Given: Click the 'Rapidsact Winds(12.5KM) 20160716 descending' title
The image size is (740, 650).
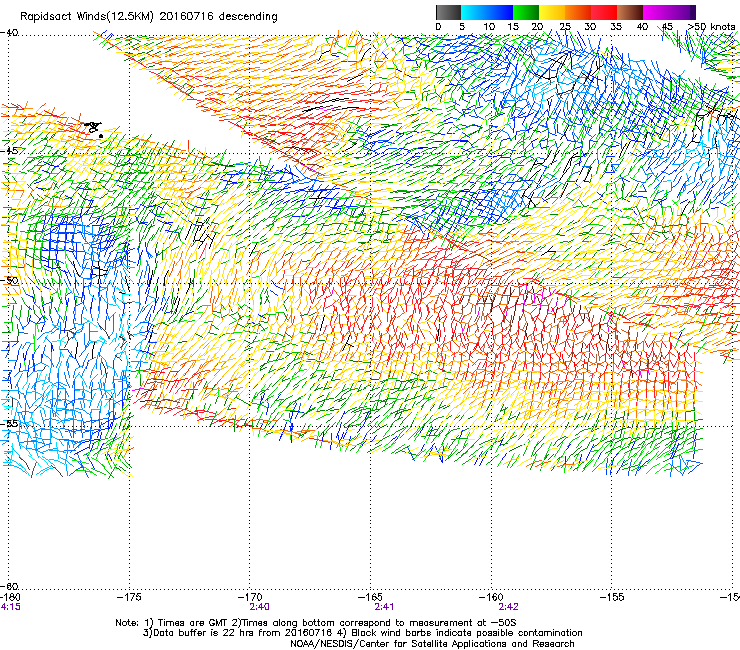Looking at the screenshot, I should [149, 16].
